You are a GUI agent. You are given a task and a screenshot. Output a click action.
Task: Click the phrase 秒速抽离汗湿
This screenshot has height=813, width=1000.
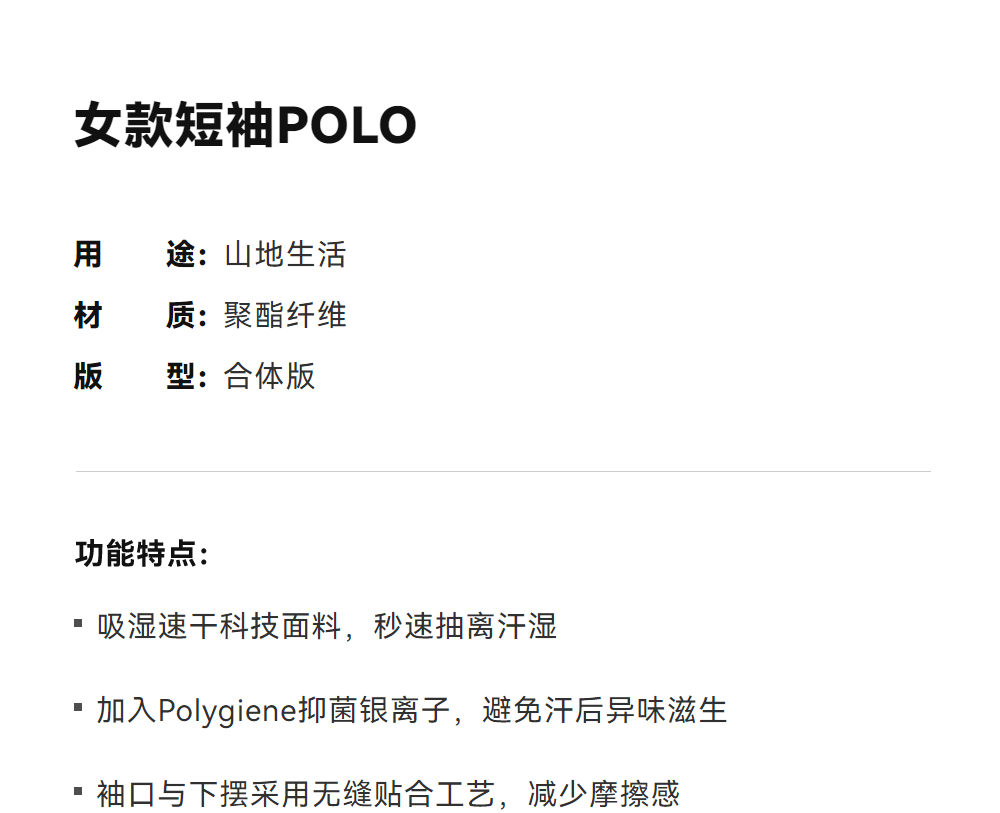[x=465, y=627]
